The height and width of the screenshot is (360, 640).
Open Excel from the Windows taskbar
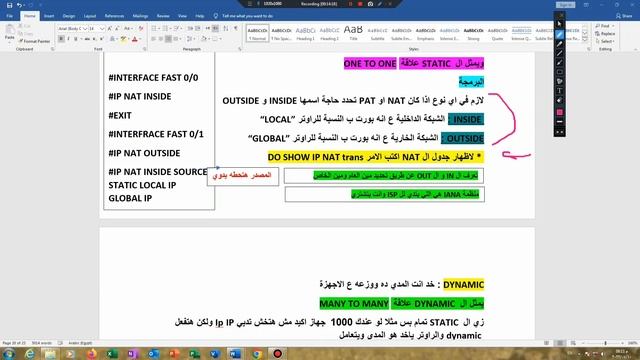[112, 354]
